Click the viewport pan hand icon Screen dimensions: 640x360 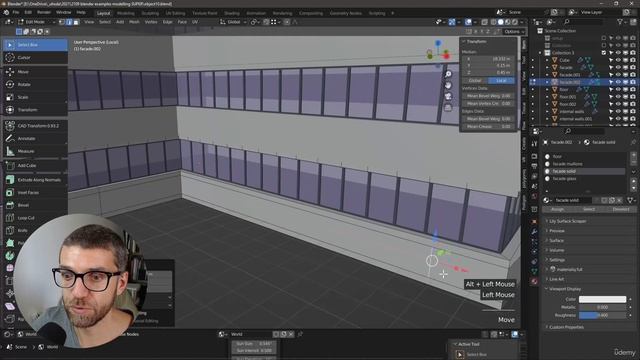click(448, 85)
